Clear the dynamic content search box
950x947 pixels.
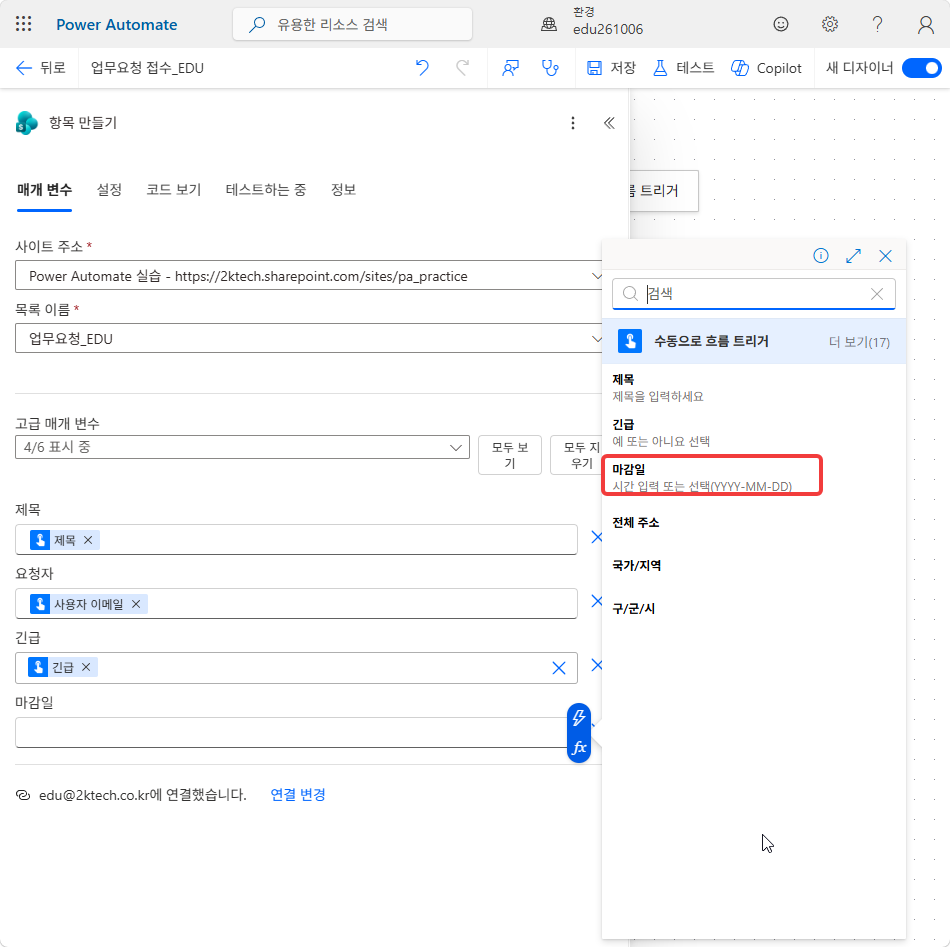tap(877, 294)
